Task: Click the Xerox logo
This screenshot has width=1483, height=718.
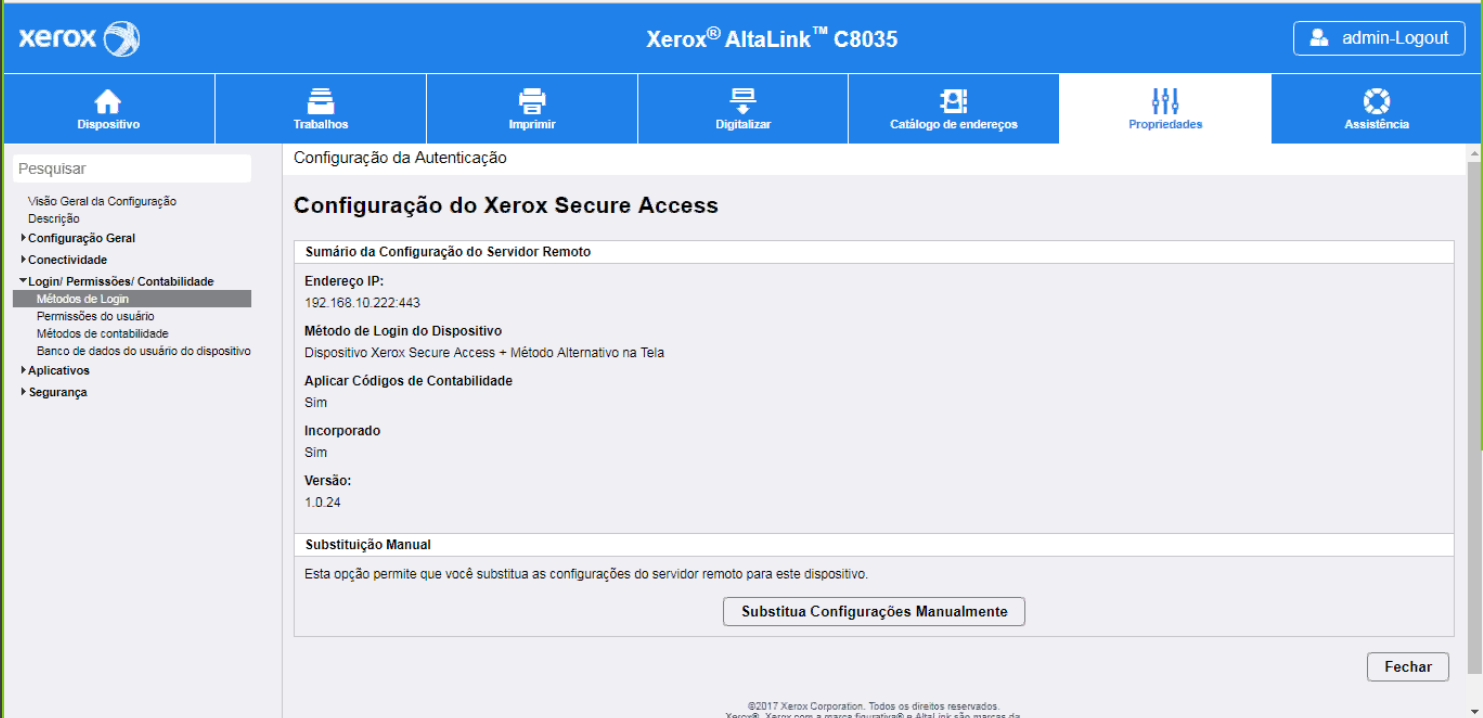Action: tap(80, 39)
